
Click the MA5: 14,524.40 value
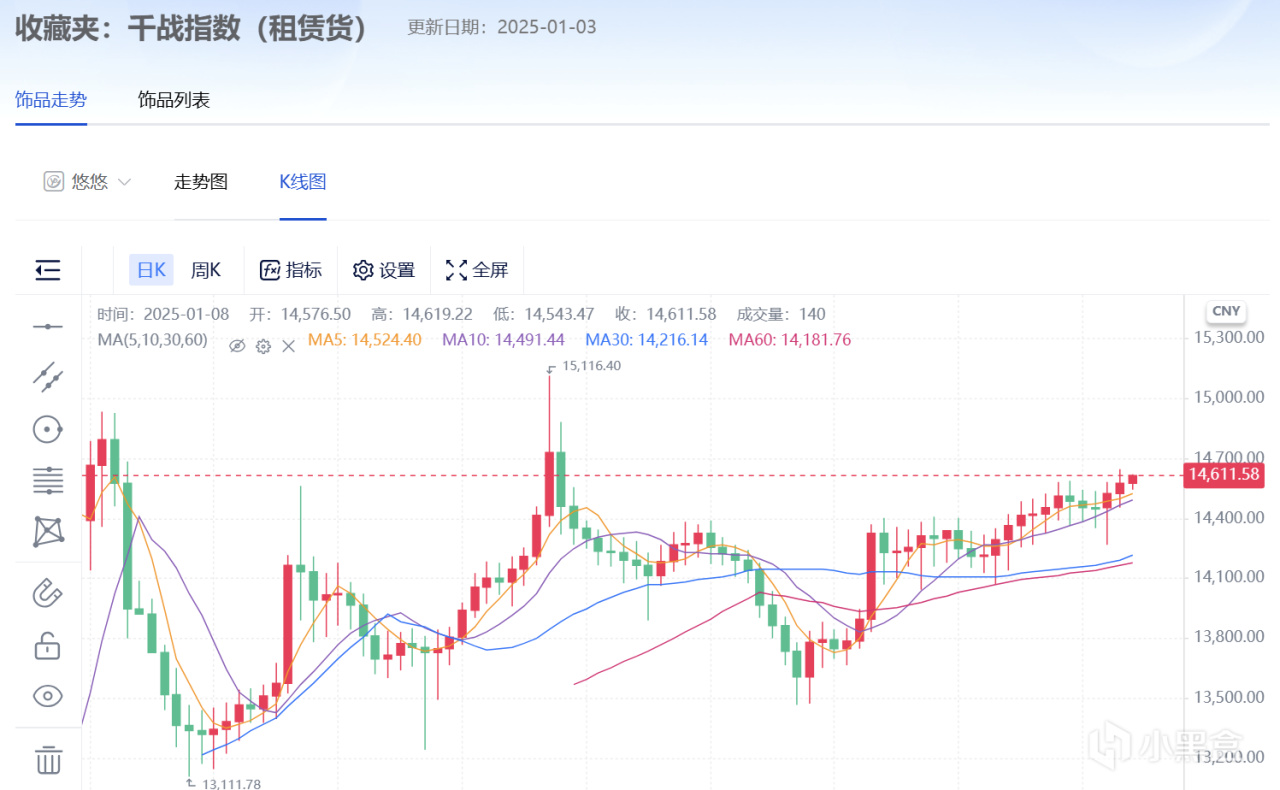[365, 340]
